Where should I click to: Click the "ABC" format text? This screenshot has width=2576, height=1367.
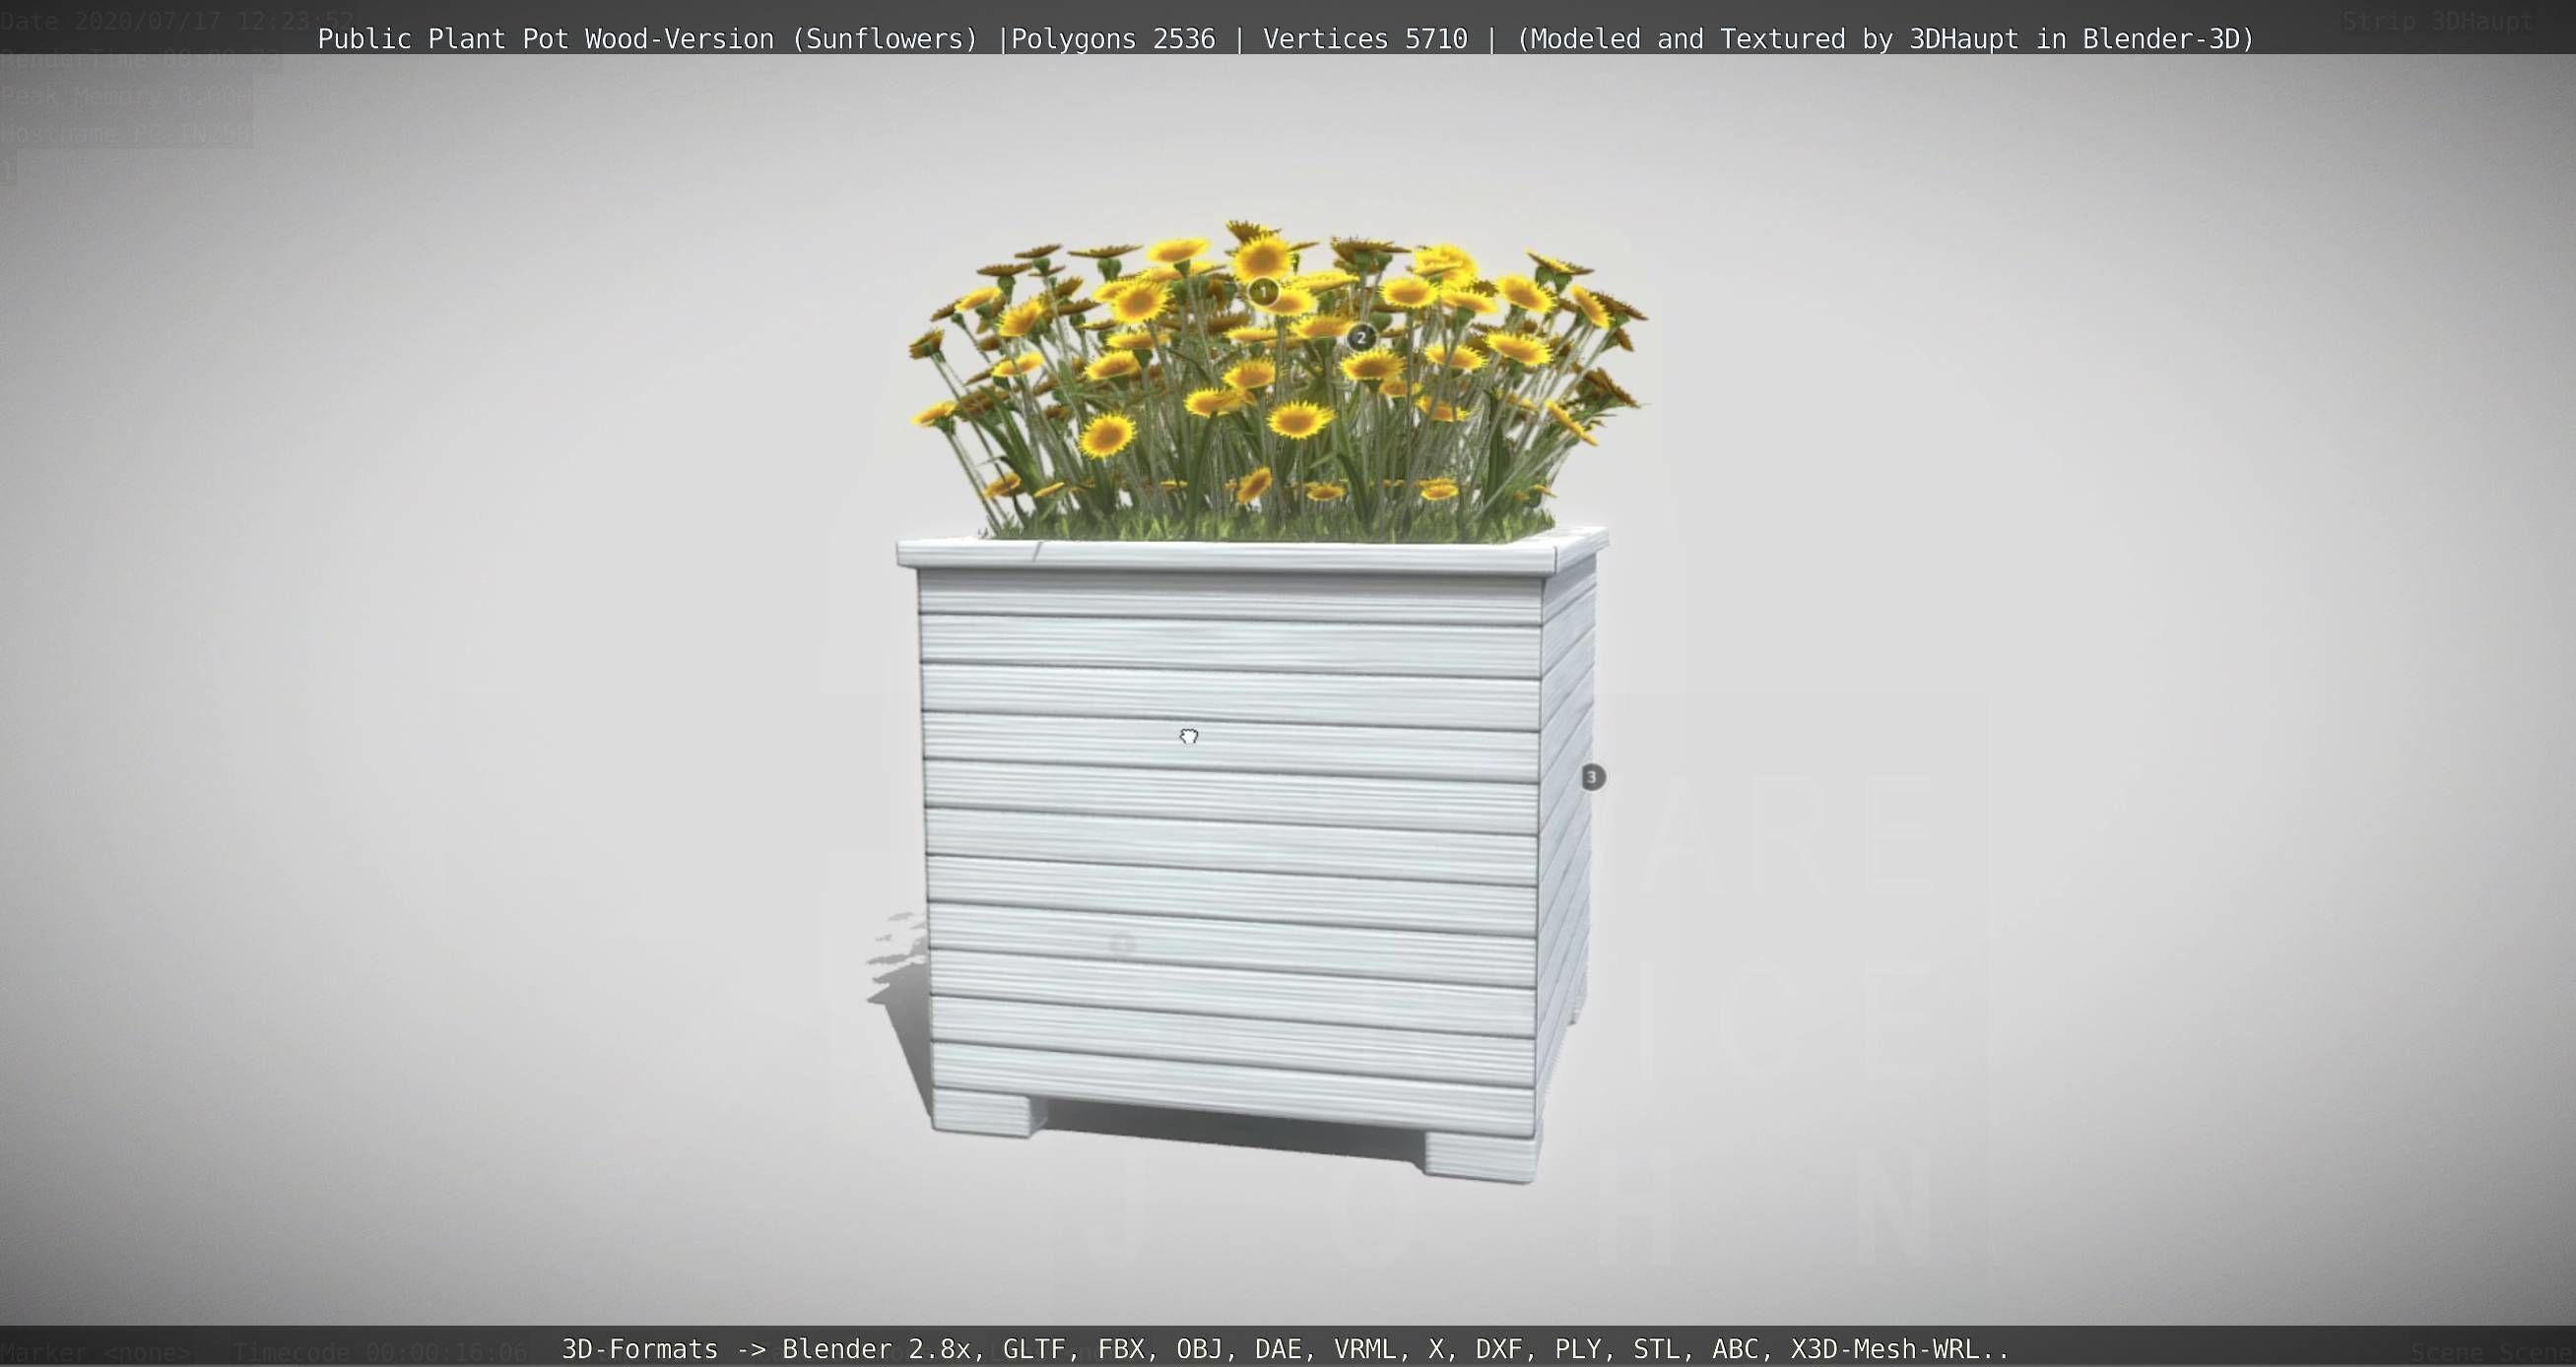point(1736,1349)
